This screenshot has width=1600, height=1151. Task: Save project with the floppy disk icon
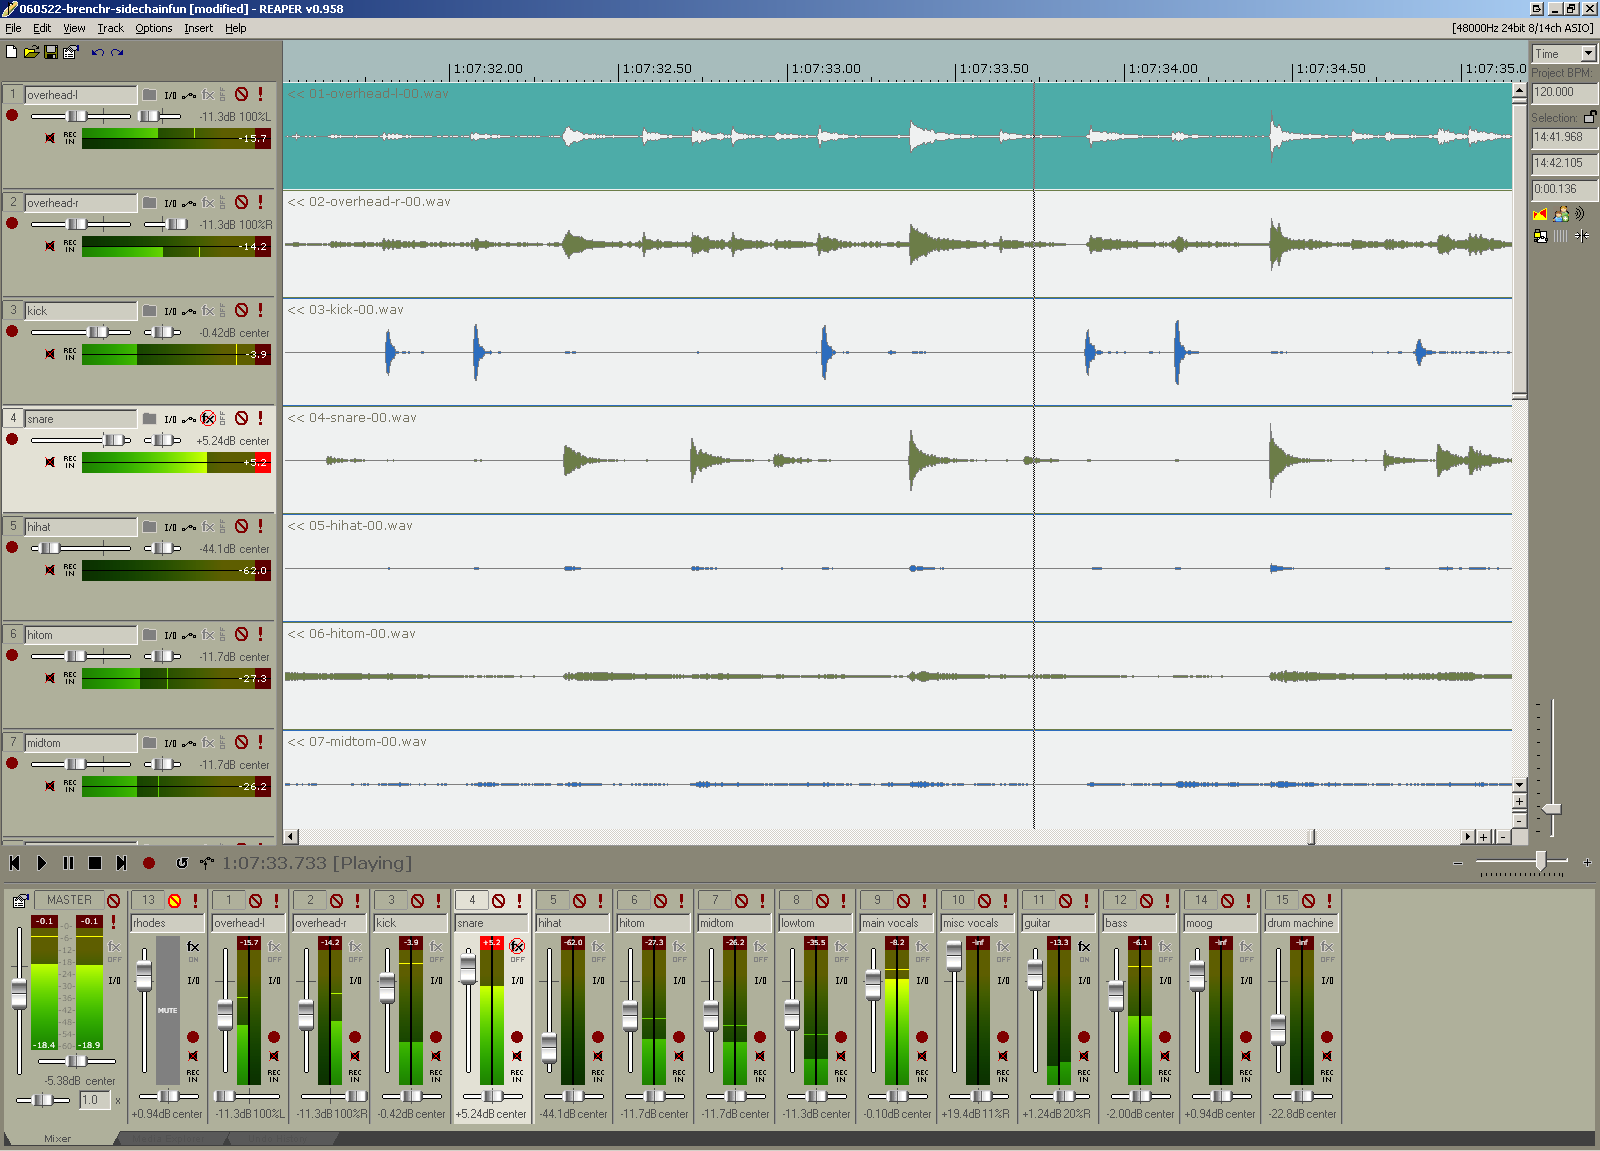51,52
